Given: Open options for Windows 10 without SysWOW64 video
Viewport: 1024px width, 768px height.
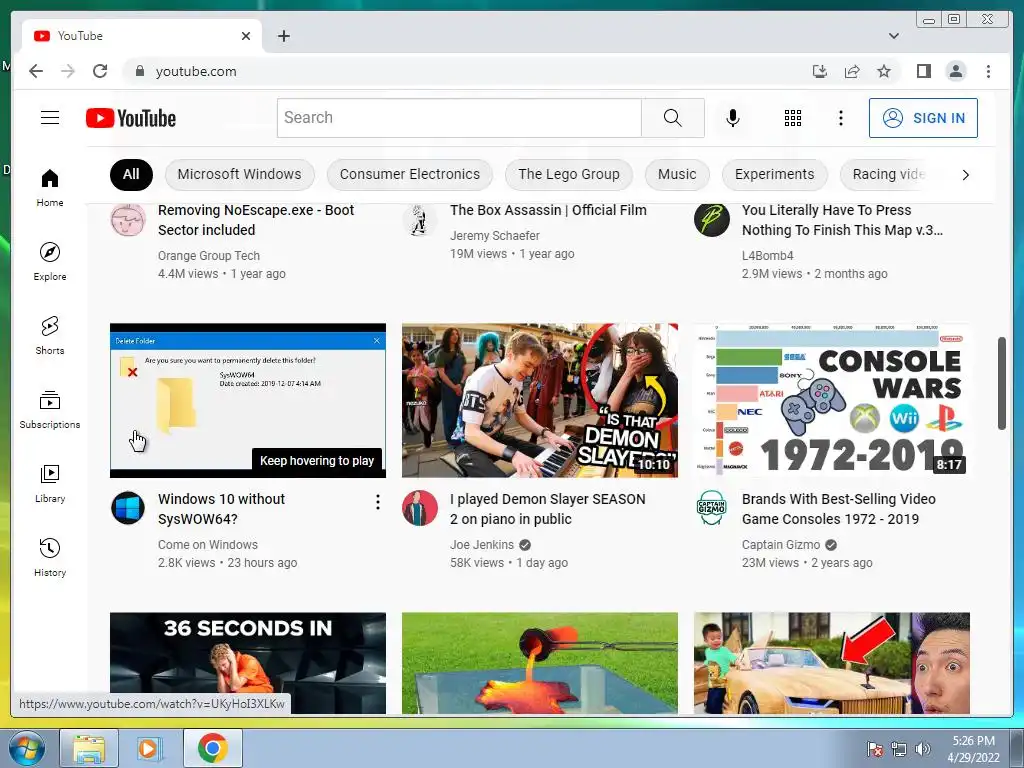Looking at the screenshot, I should point(377,502).
